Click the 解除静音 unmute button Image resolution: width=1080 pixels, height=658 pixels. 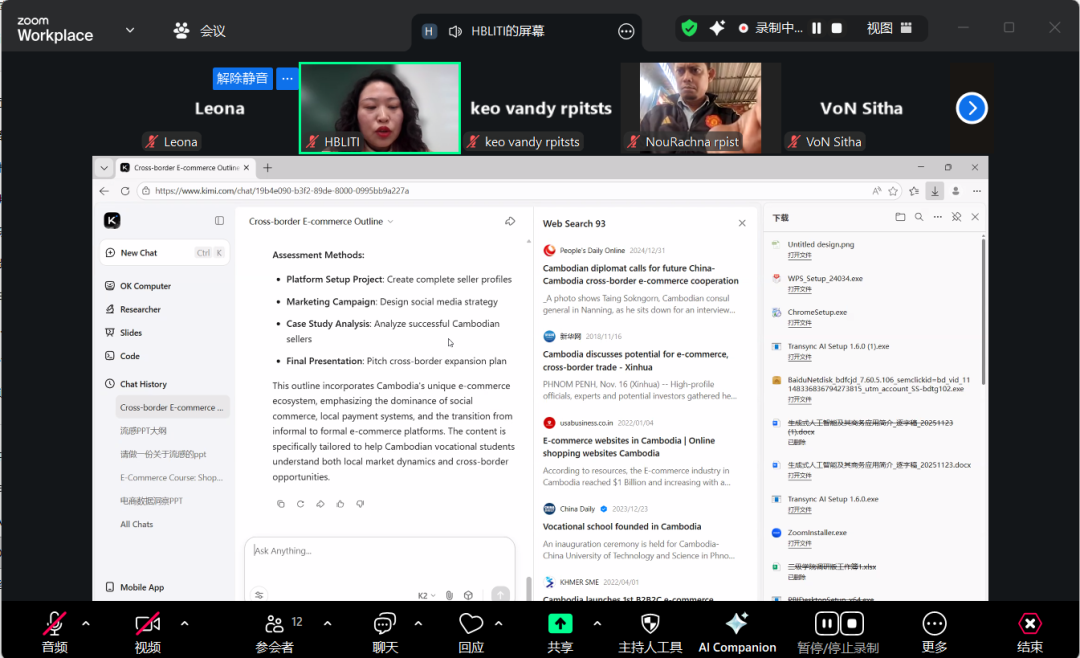coord(243,78)
